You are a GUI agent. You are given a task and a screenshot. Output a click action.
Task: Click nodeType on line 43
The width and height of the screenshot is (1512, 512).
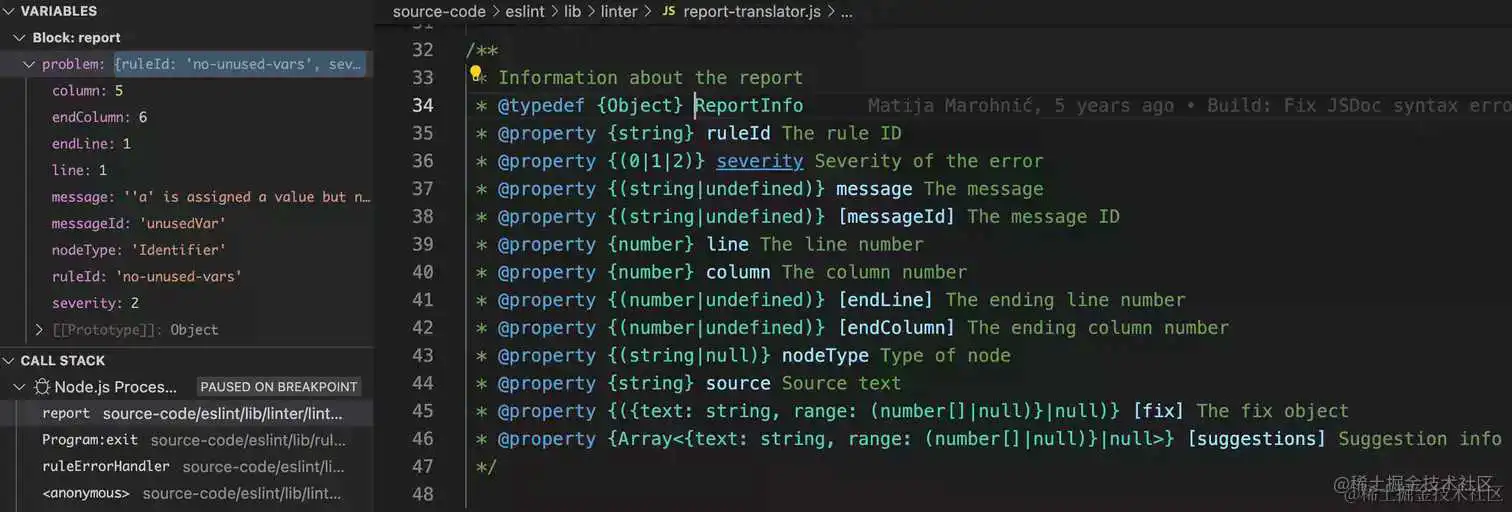click(x=825, y=356)
